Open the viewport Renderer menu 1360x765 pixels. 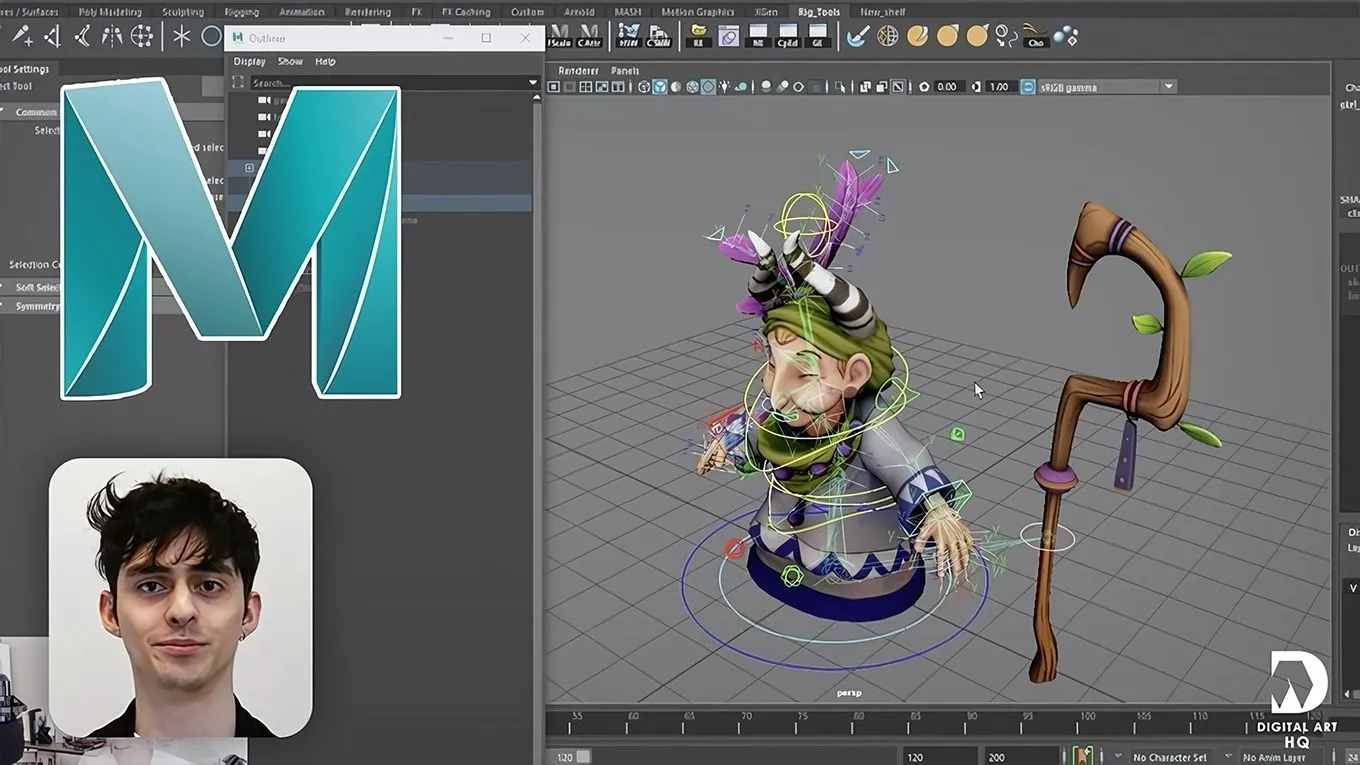578,70
